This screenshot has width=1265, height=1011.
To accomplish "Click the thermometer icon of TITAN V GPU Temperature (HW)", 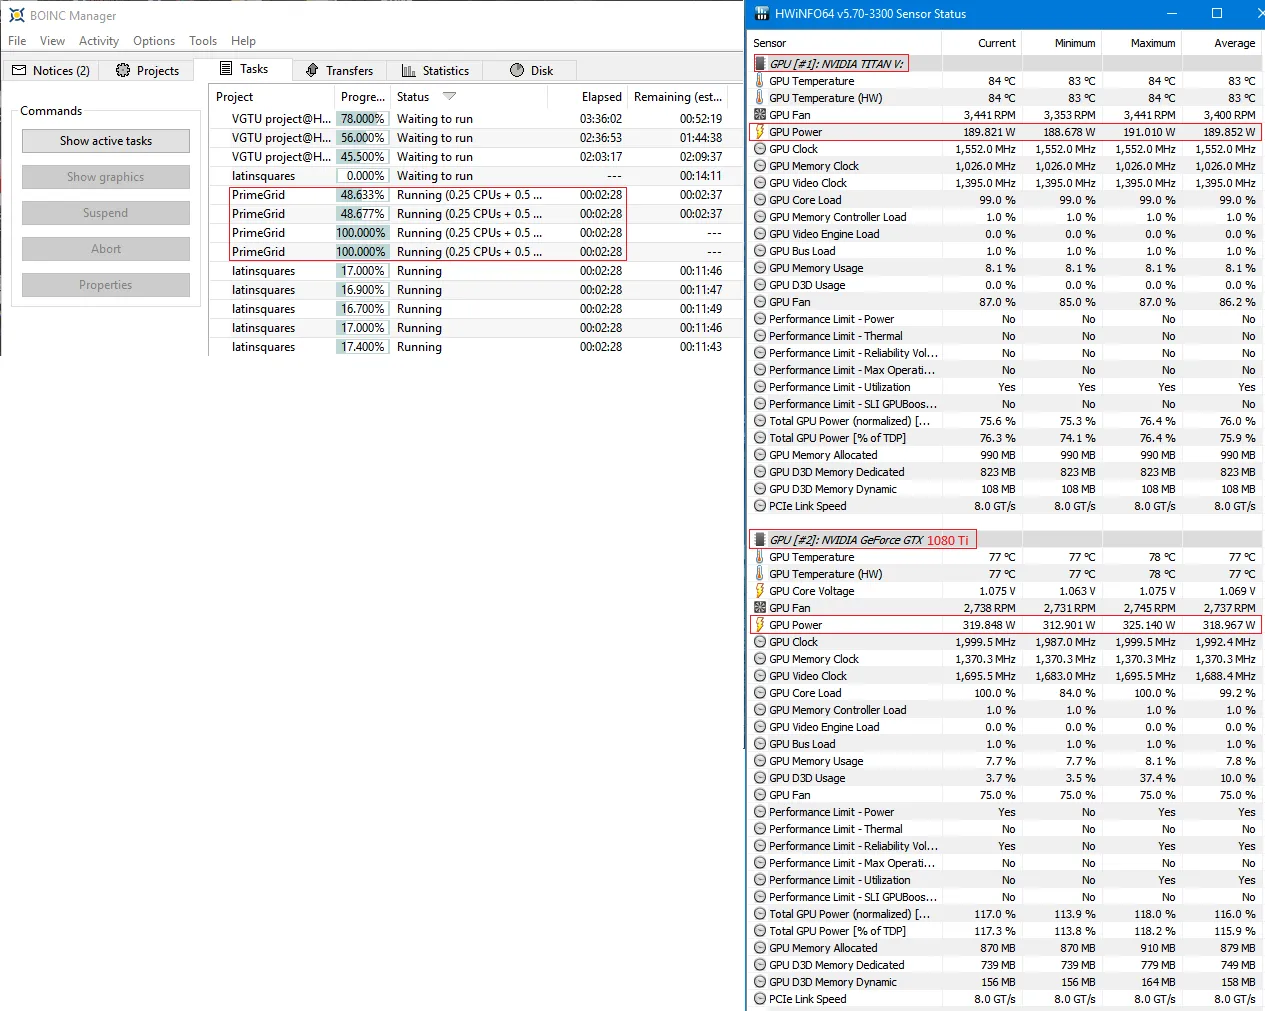I will [x=760, y=98].
